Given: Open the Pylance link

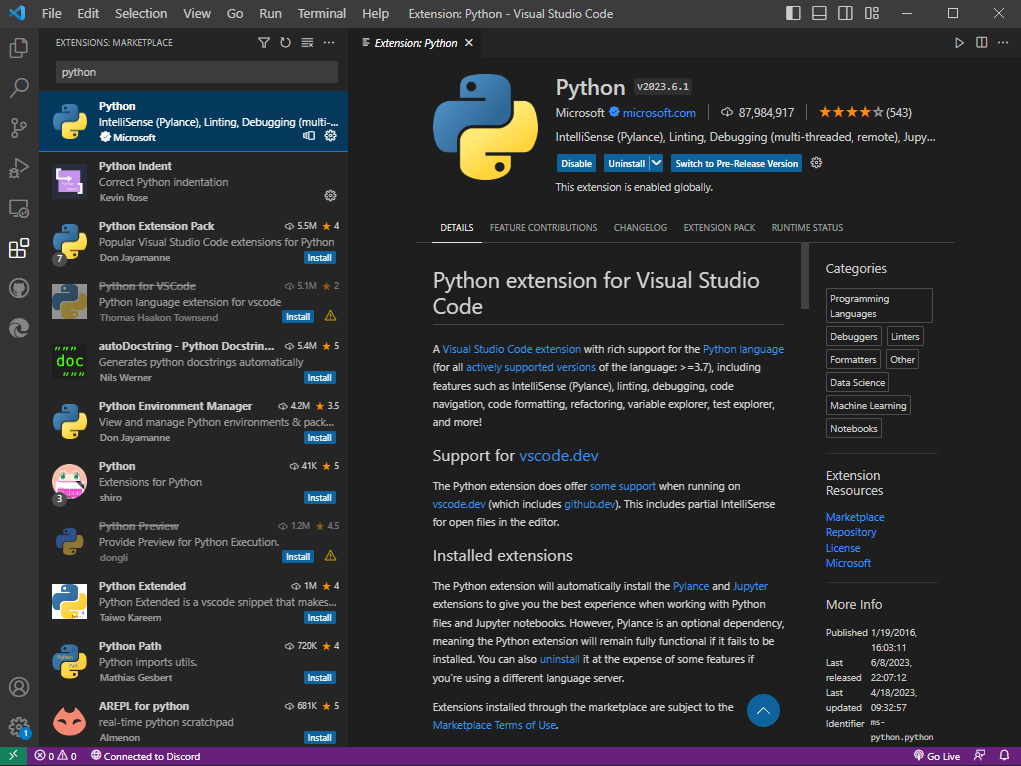Looking at the screenshot, I should (691, 586).
